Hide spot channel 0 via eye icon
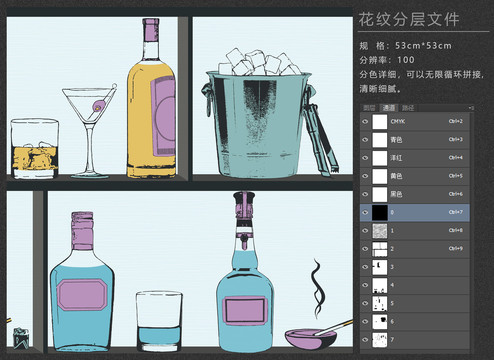494x360 pixels. [365, 212]
